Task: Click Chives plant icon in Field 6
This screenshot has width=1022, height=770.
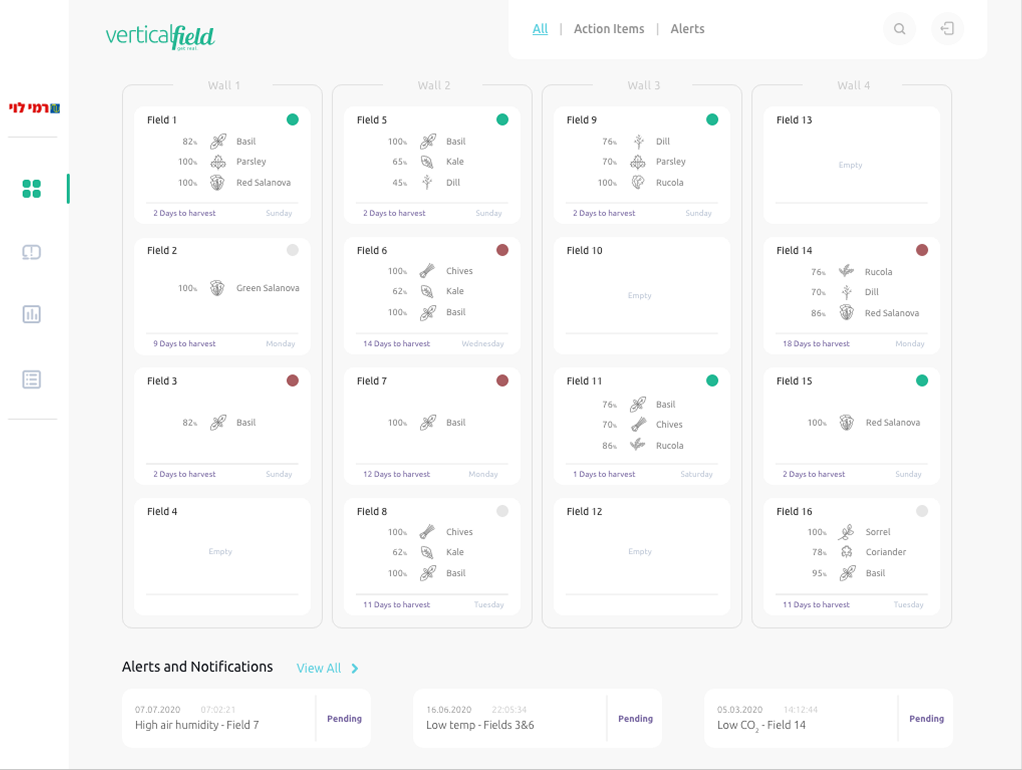Action: click(427, 271)
